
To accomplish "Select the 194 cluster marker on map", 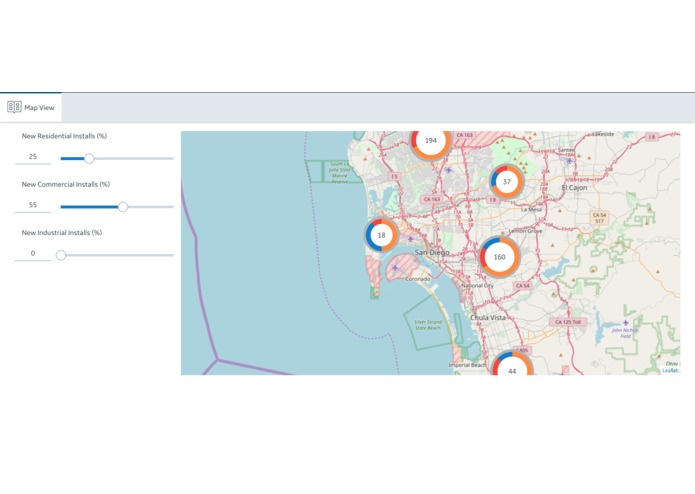I will (430, 143).
